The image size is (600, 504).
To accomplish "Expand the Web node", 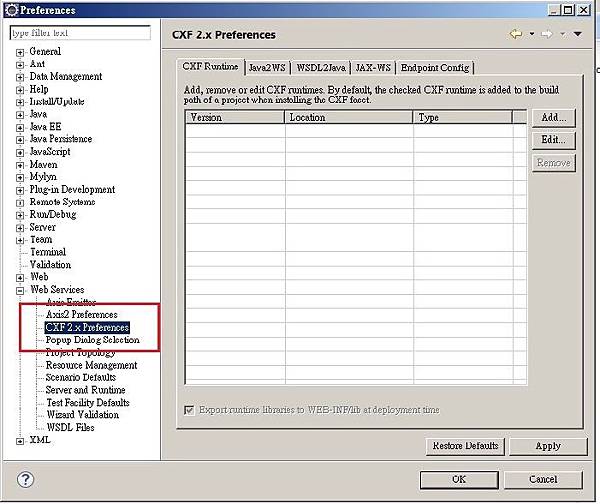I will click(x=20, y=277).
